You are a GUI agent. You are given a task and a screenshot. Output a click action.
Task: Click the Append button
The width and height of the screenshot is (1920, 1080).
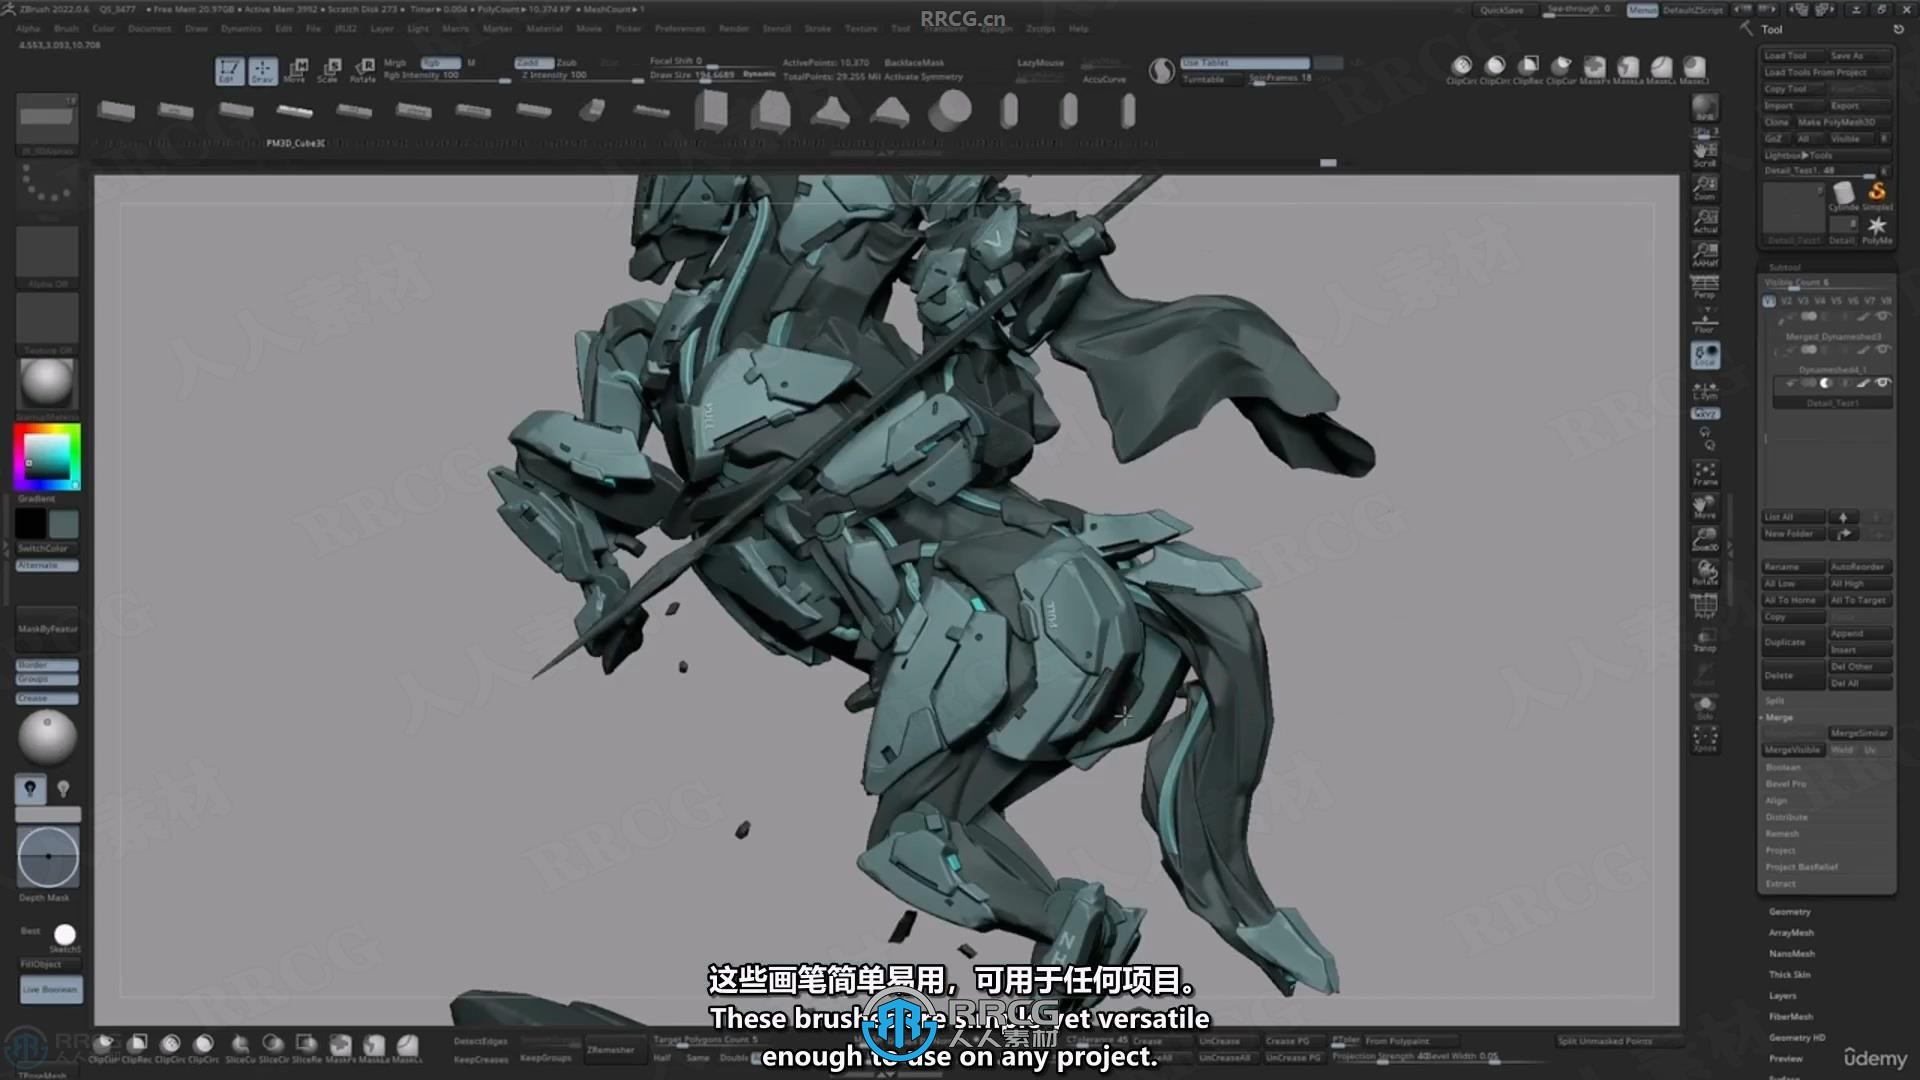click(1860, 634)
